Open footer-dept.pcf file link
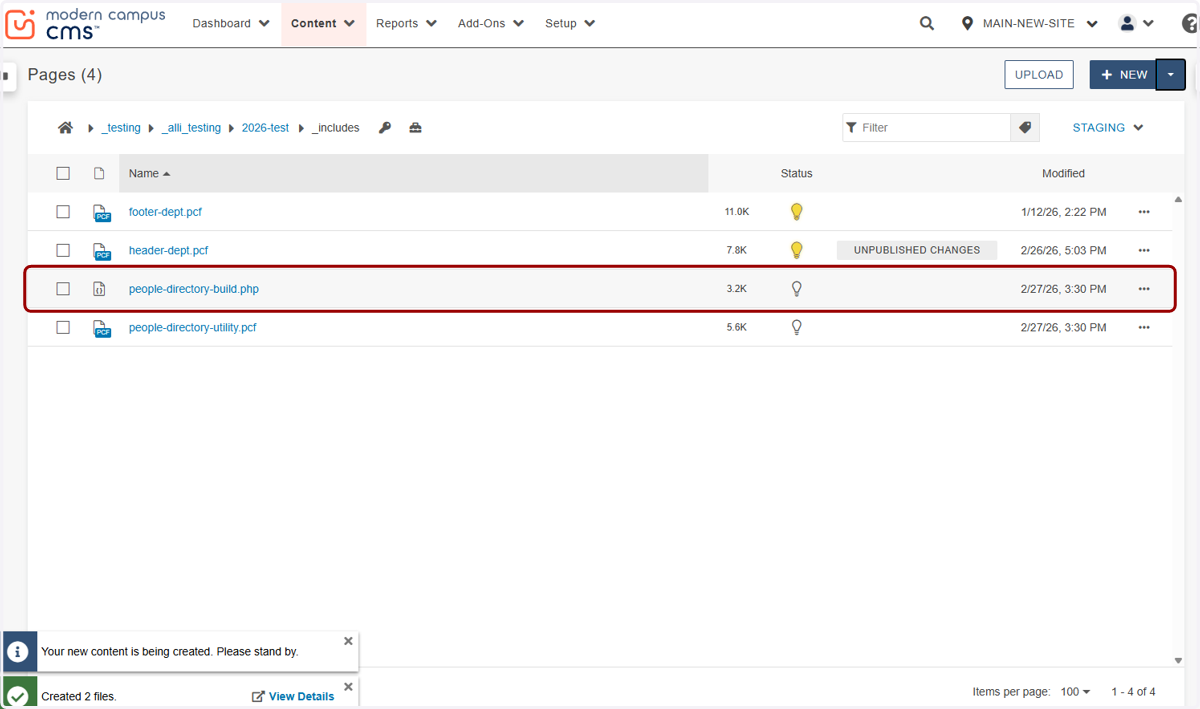 click(165, 212)
